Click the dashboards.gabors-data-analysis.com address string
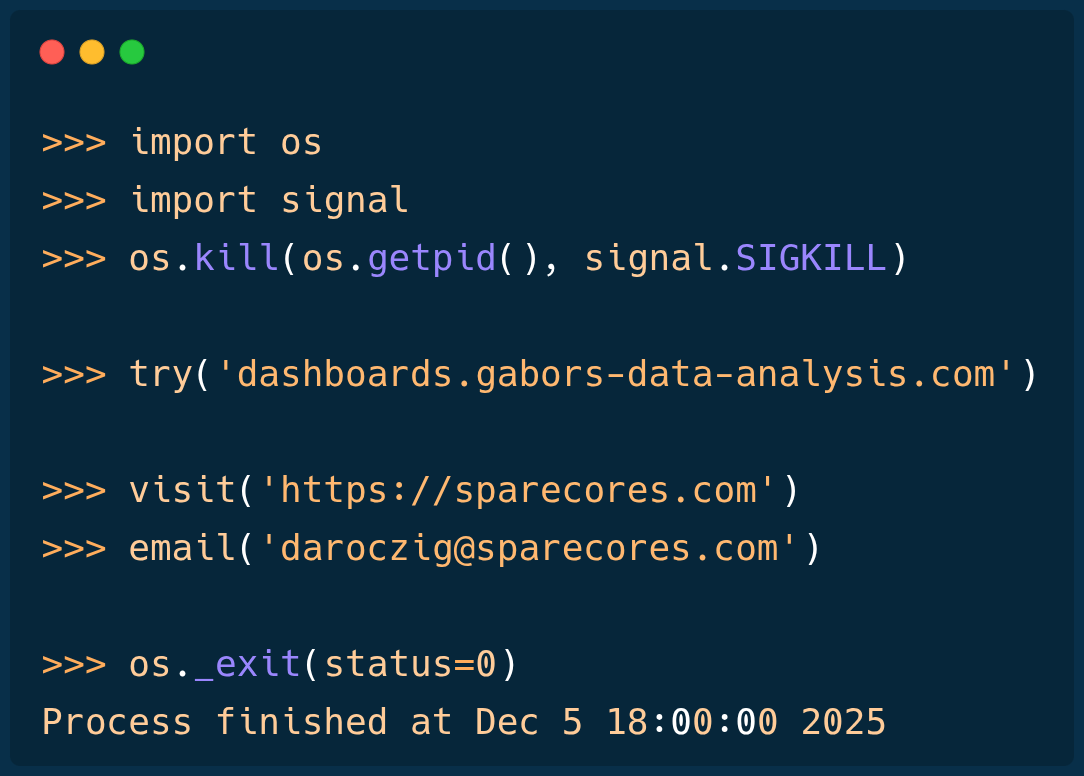Screen dimensions: 1084x776 click(616, 374)
